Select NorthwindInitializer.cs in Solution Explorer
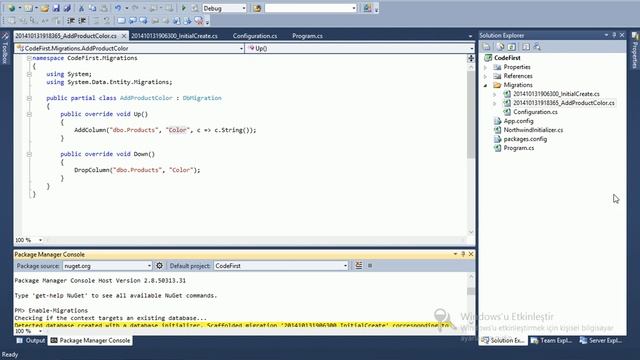 click(x=533, y=130)
